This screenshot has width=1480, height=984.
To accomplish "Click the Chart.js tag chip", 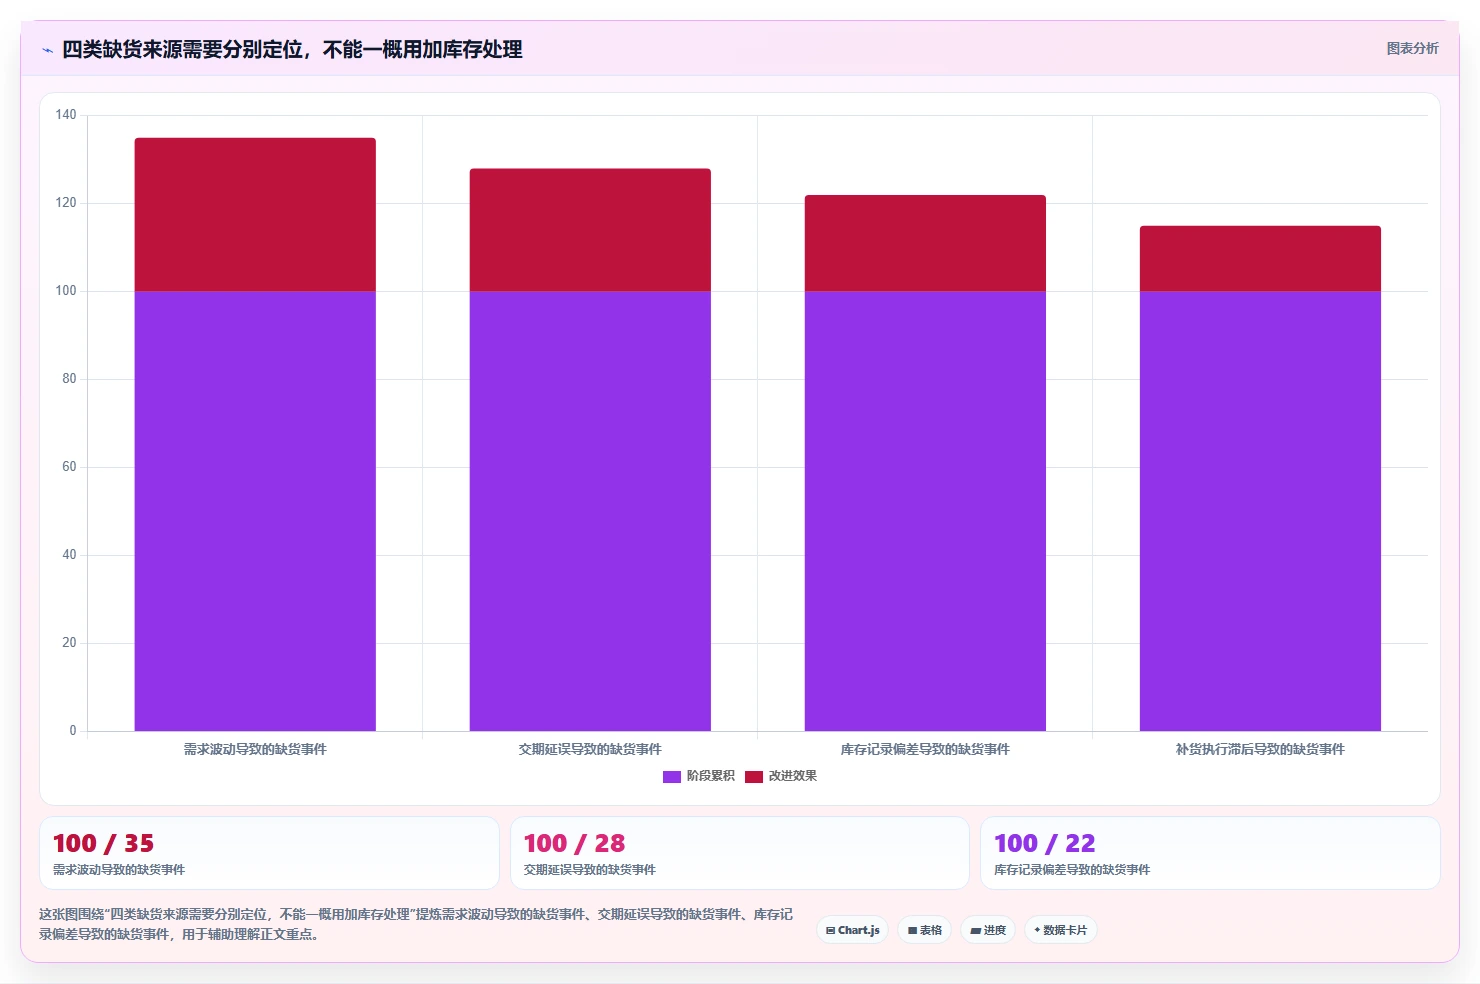I will (853, 930).
